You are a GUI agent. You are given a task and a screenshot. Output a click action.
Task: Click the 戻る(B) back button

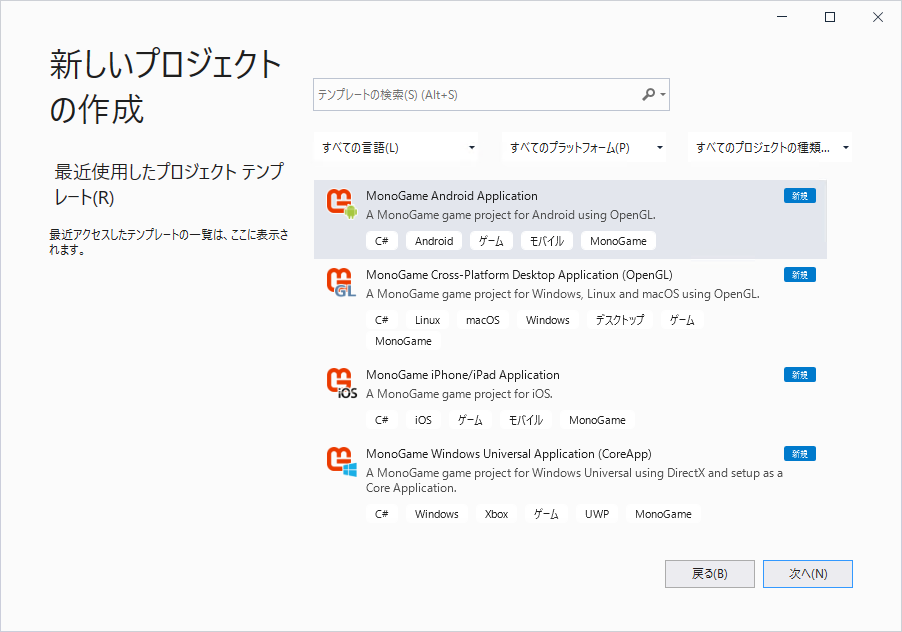710,574
